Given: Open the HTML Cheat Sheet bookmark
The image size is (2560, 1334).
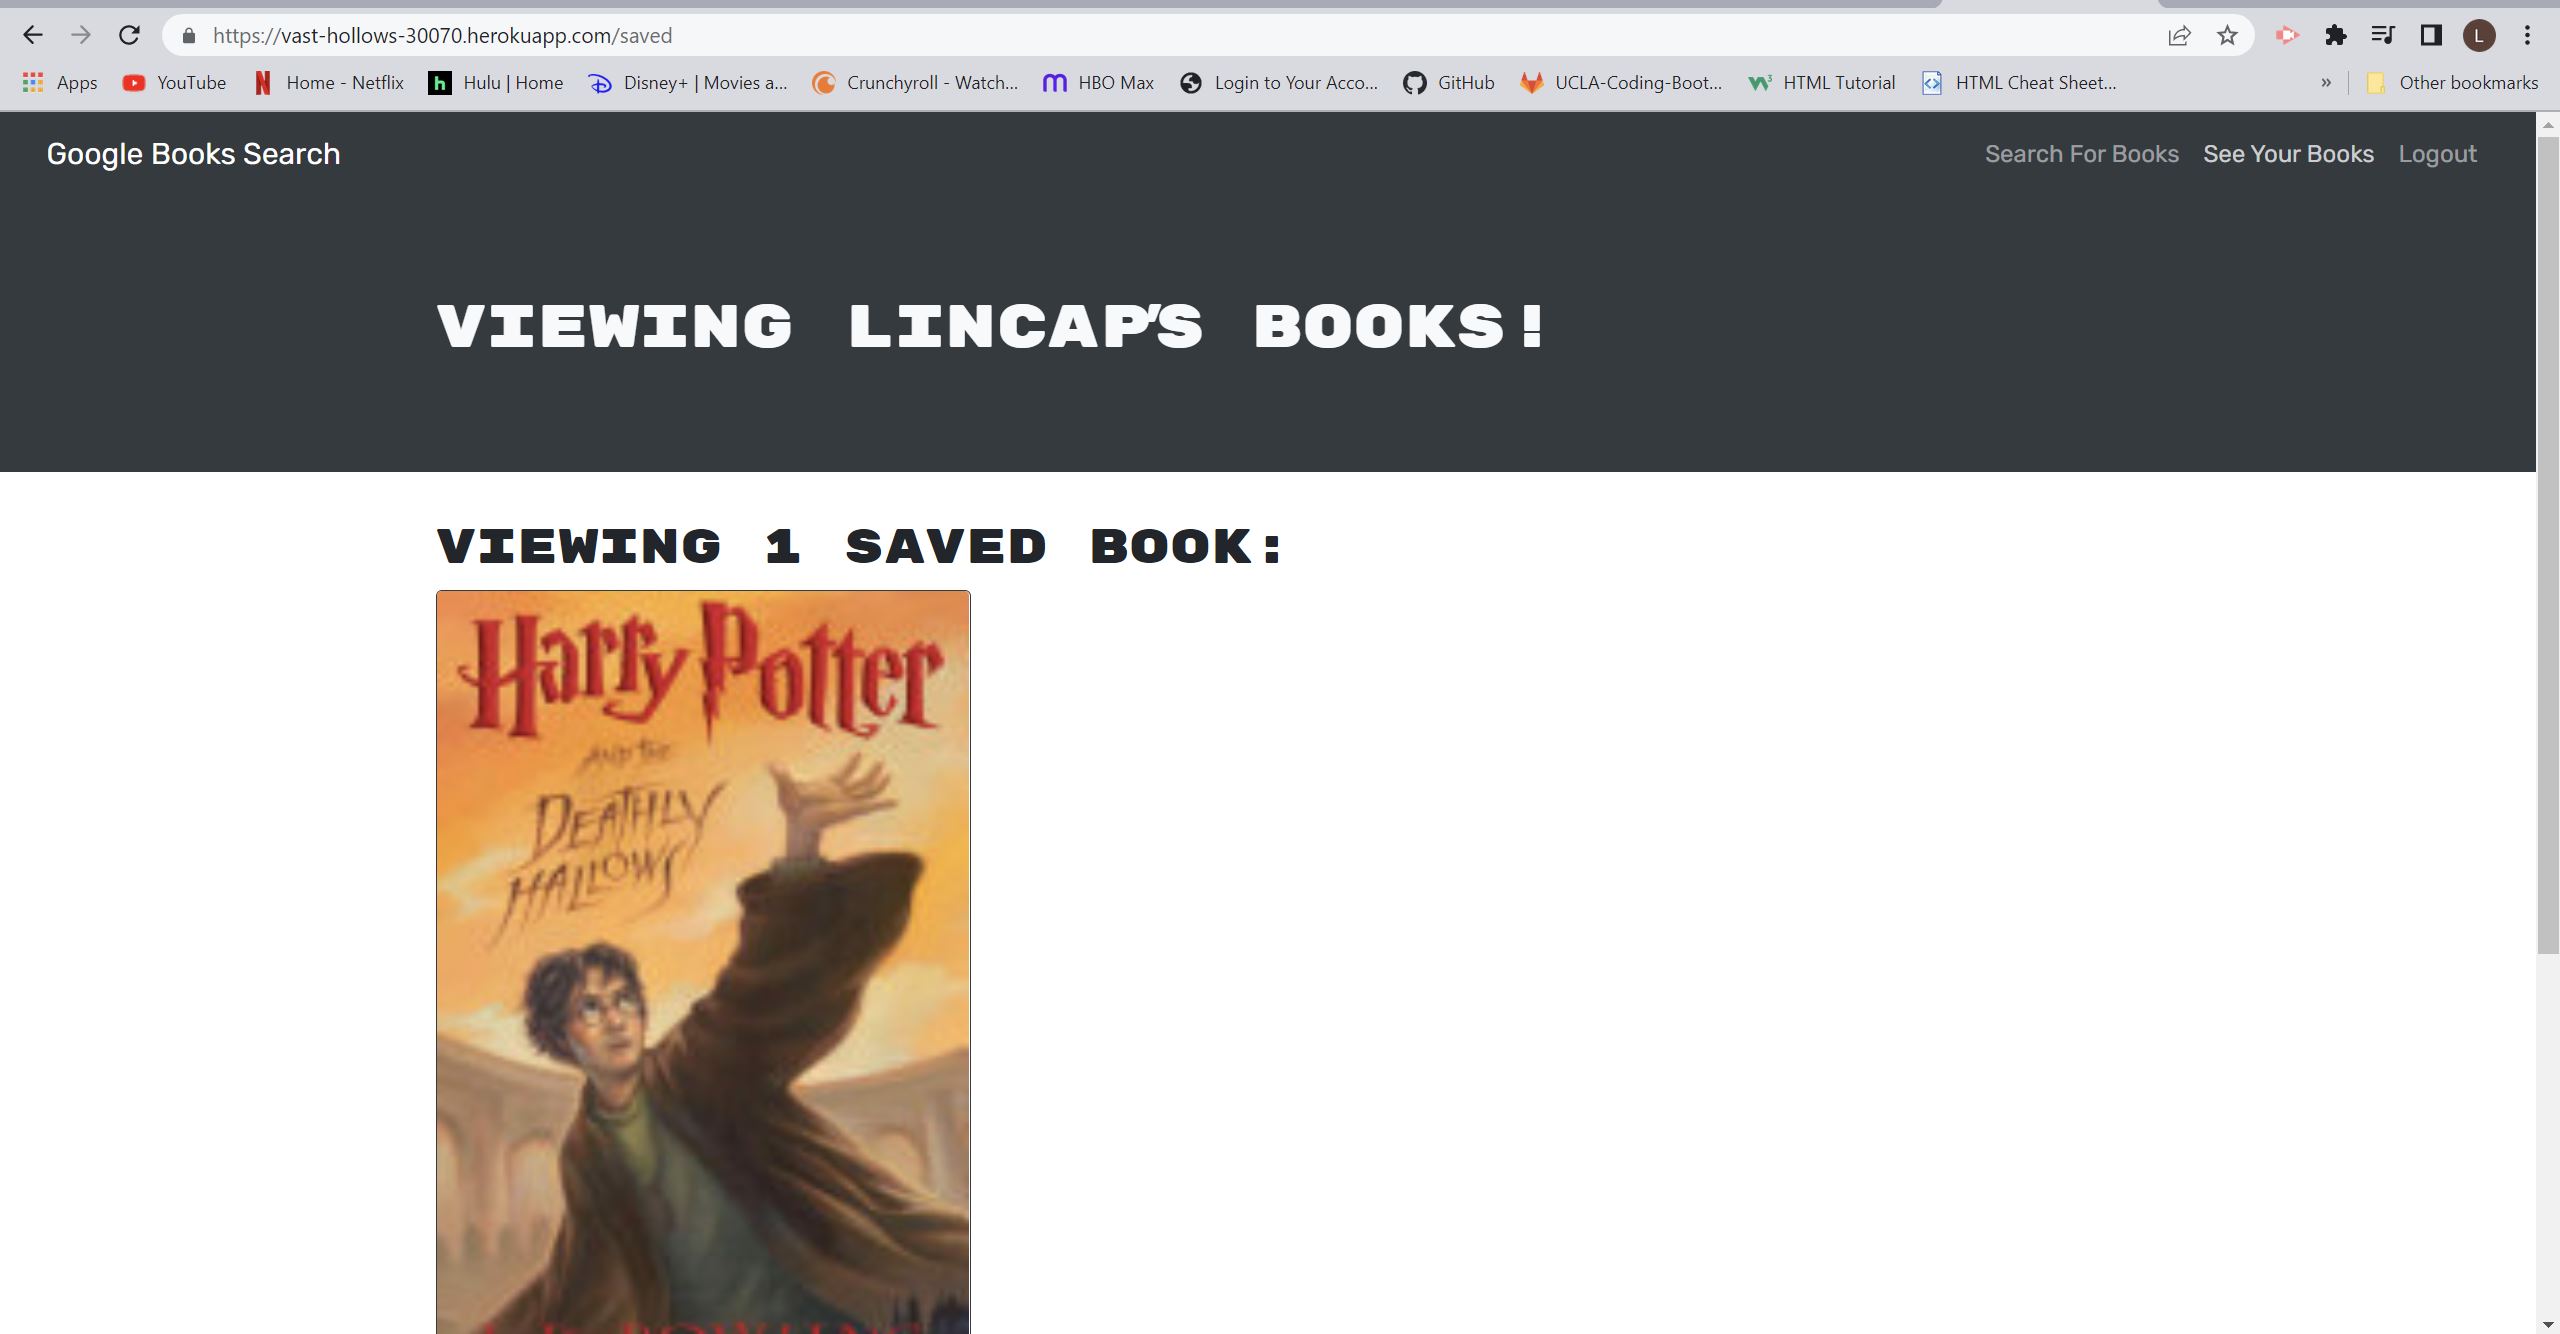Looking at the screenshot, I should point(2019,83).
